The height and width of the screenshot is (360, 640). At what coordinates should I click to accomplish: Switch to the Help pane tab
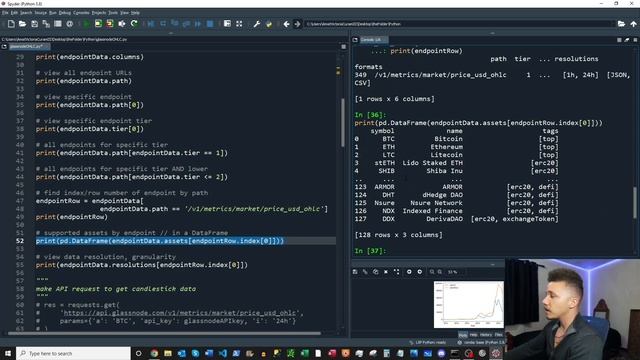[473, 335]
